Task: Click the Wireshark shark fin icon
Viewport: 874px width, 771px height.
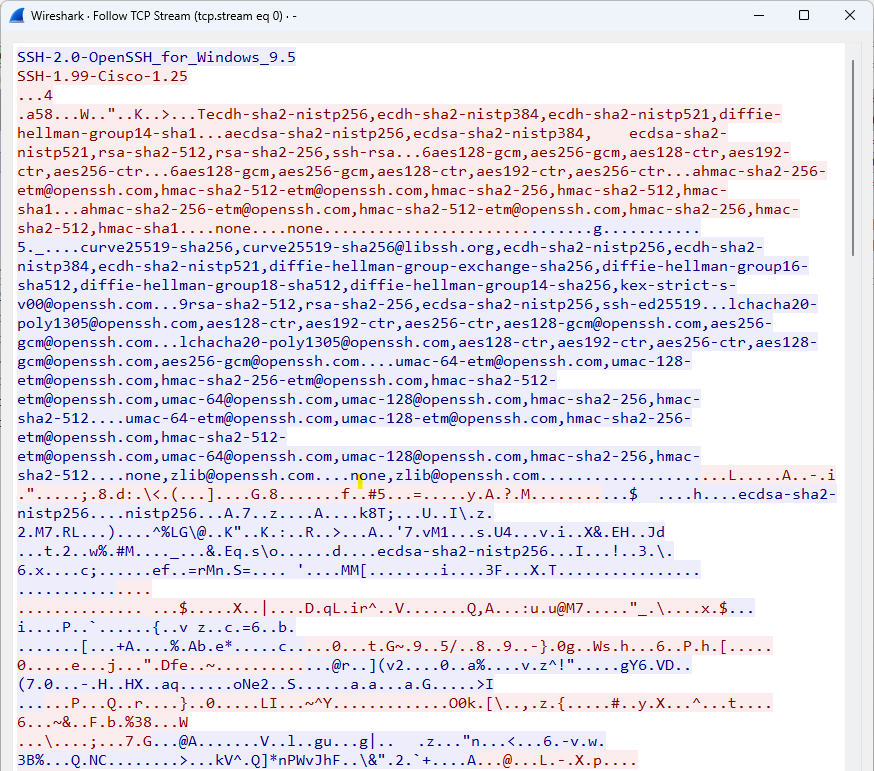Action: [17, 16]
